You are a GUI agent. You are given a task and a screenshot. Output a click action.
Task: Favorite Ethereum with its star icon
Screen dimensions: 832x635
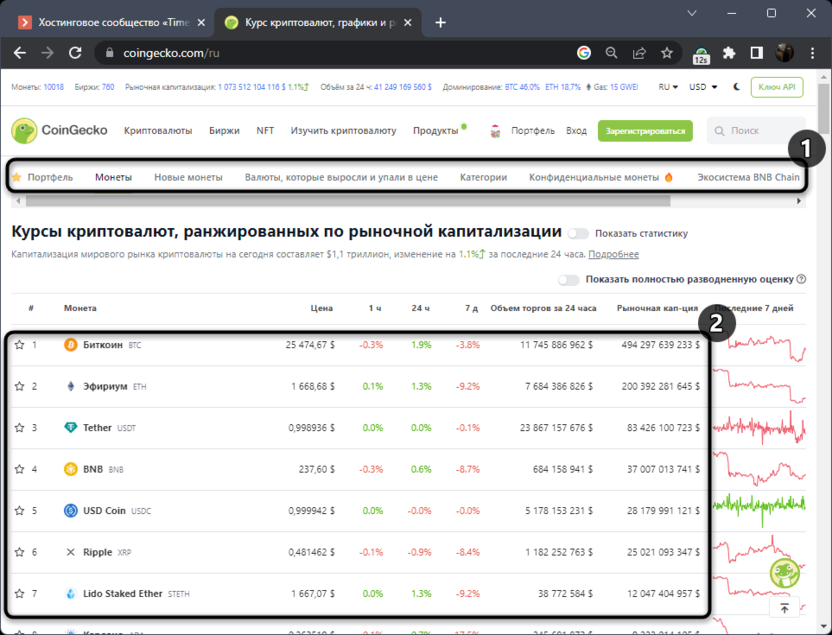(x=20, y=386)
